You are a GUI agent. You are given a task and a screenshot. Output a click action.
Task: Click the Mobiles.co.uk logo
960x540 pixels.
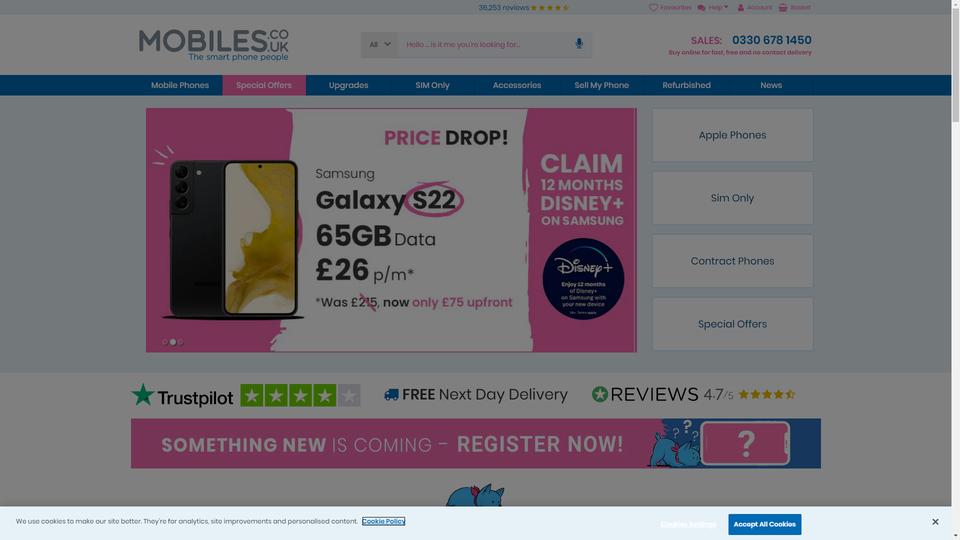(214, 45)
